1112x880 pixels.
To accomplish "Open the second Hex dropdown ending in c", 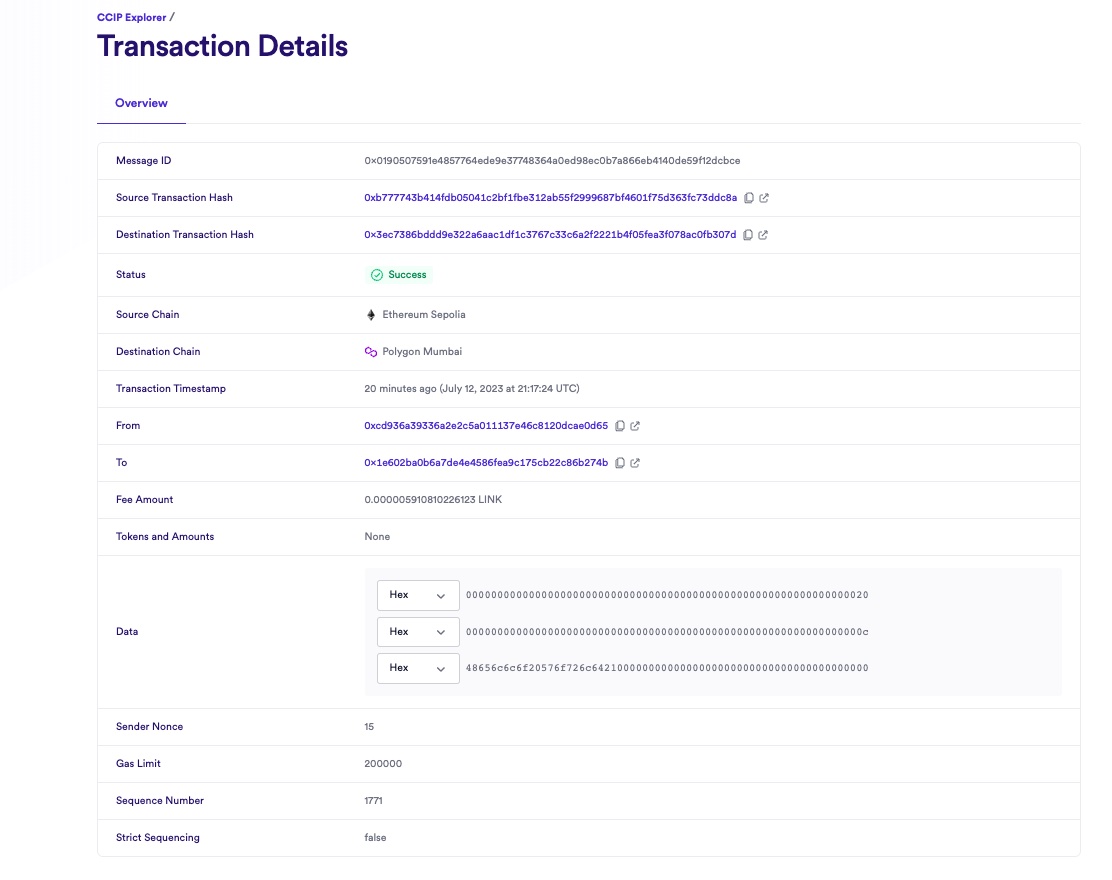I will coord(418,632).
